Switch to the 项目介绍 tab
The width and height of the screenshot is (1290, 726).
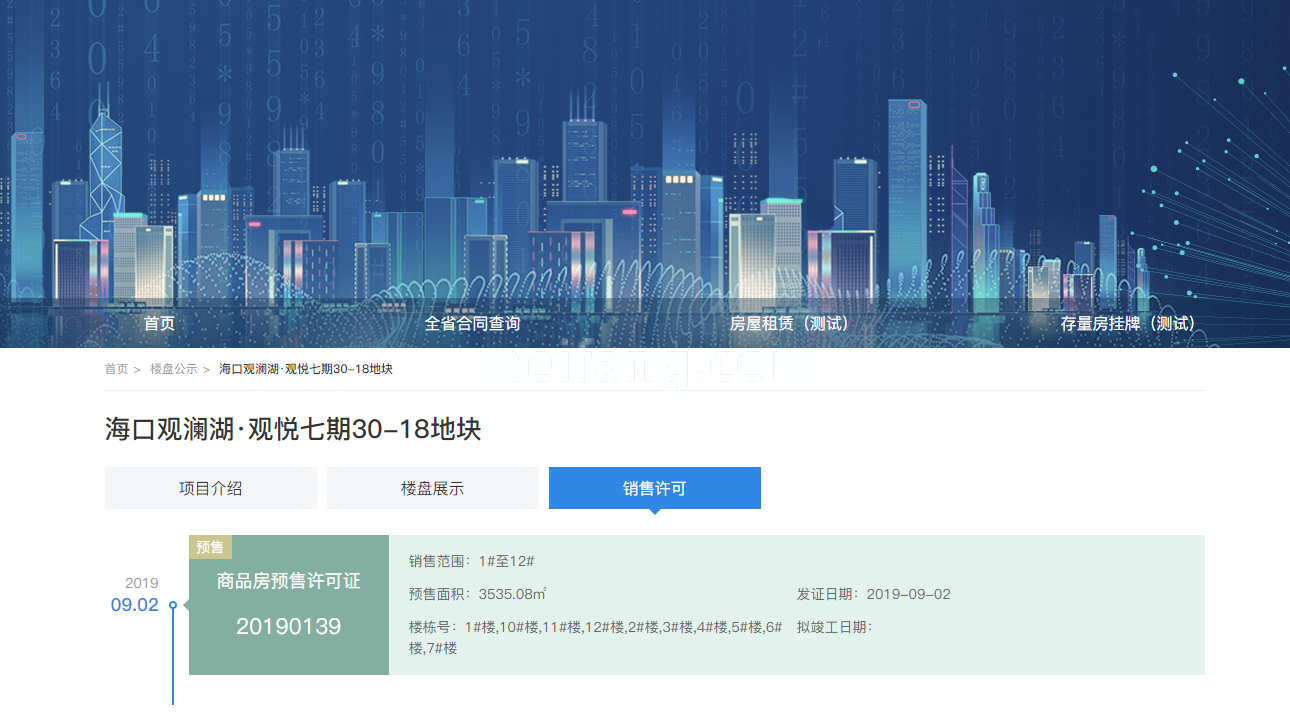[211, 488]
